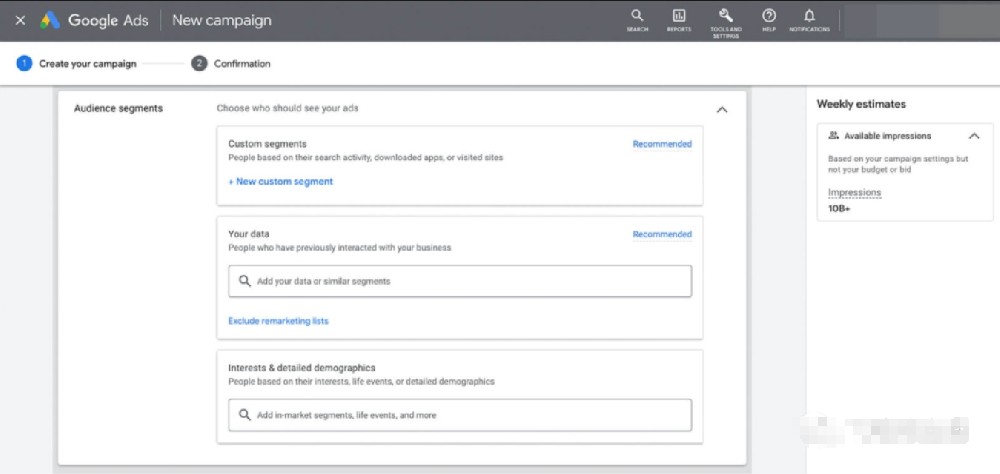The width and height of the screenshot is (1000, 474).
Task: Open the Search tool in the header
Action: [637, 20]
